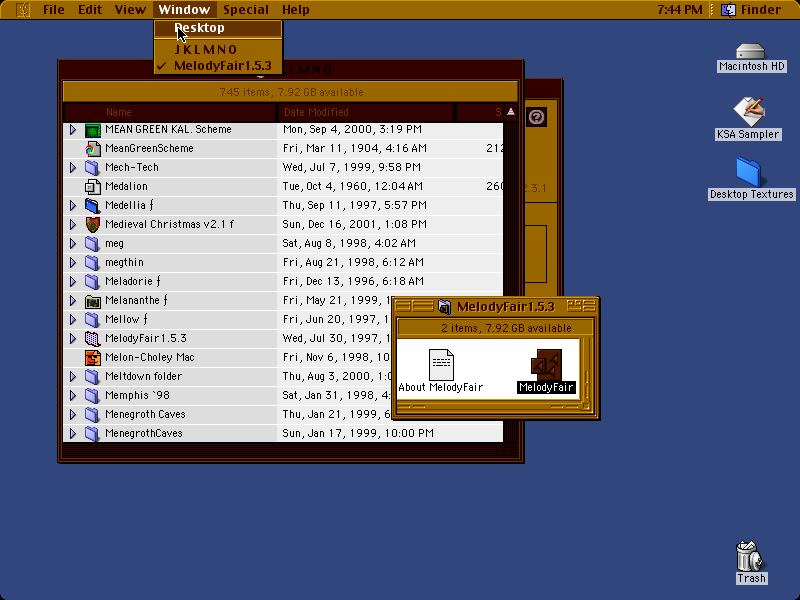The width and height of the screenshot is (800, 600).
Task: Choose Desktop from the Window menu
Action: (x=218, y=28)
